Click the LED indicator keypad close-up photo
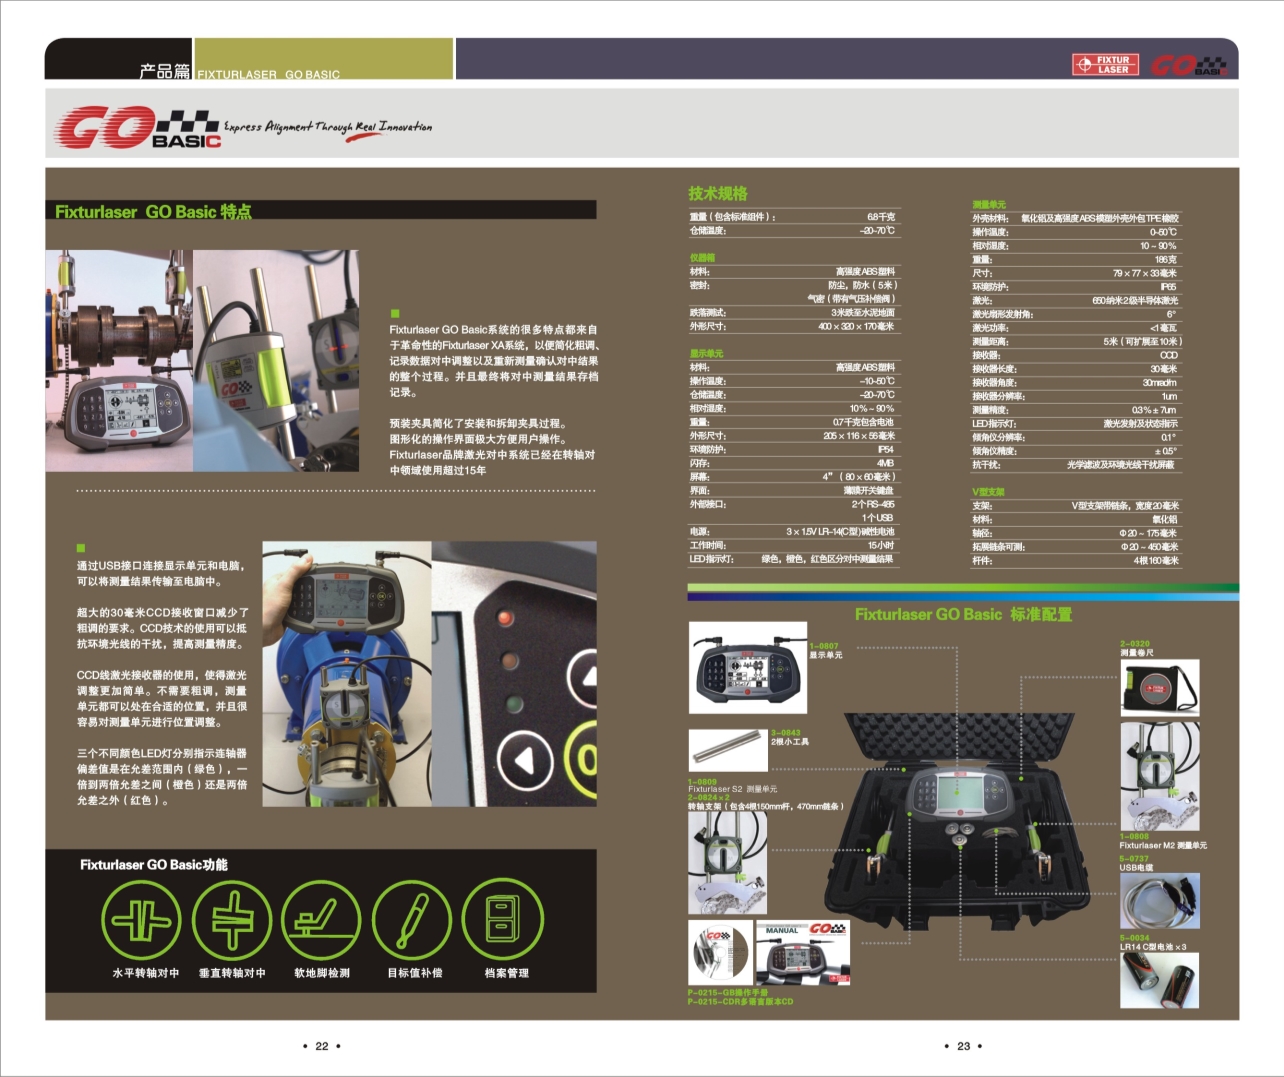Image resolution: width=1284 pixels, height=1077 pixels. (514, 673)
